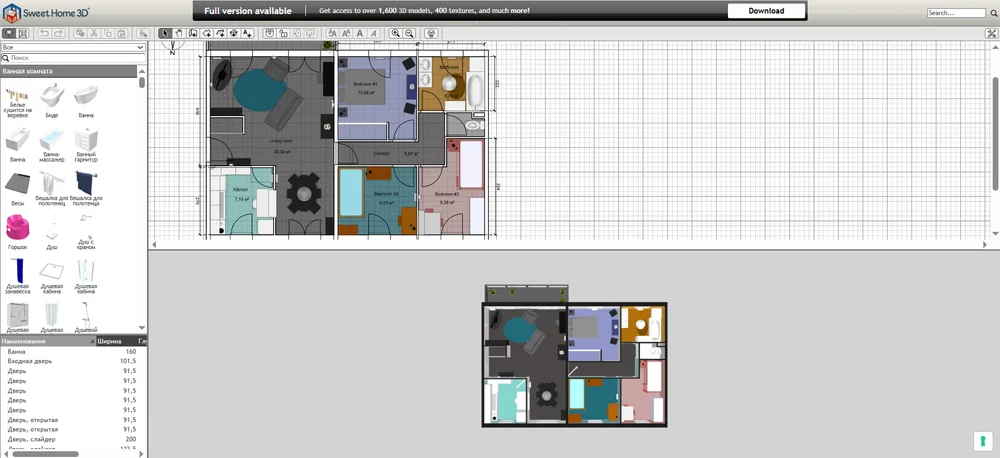The image size is (1000, 458).
Task: Zoom out of the plan view
Action: [x=410, y=33]
